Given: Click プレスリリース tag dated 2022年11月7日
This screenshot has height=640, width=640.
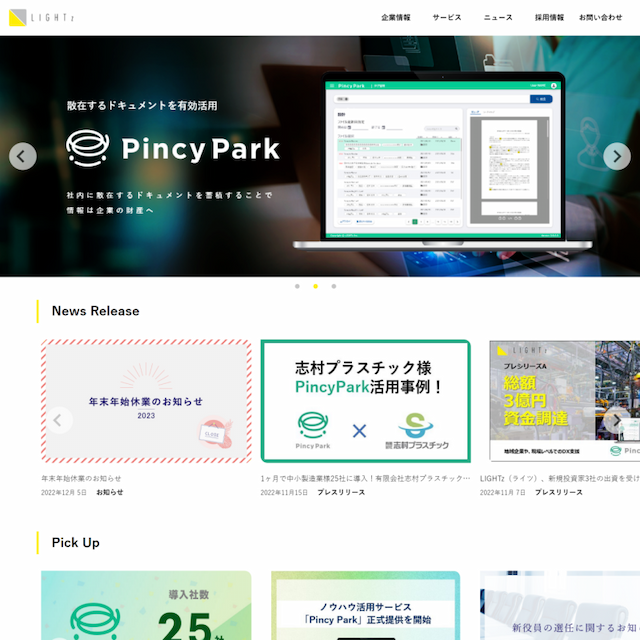Looking at the screenshot, I should 559,492.
